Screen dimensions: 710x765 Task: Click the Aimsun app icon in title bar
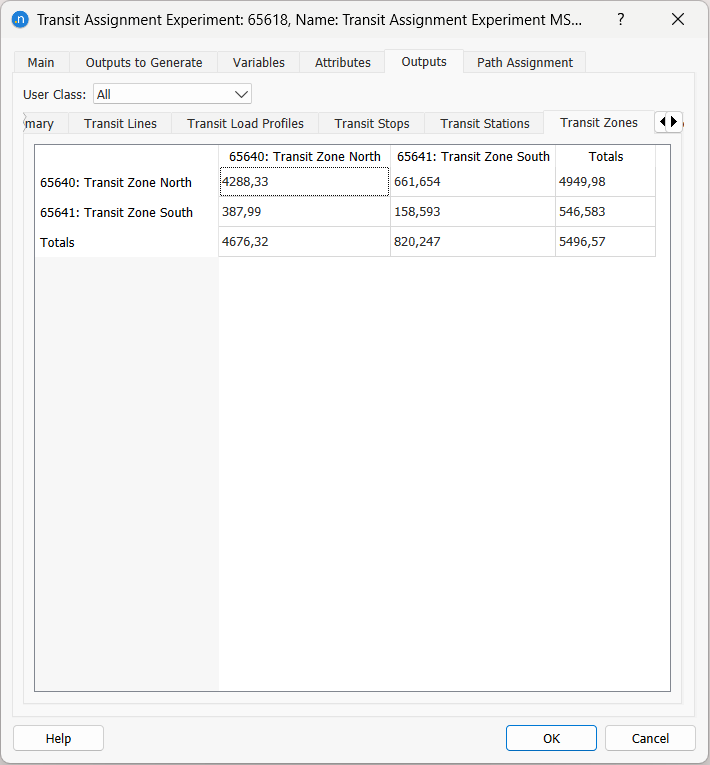click(19, 19)
